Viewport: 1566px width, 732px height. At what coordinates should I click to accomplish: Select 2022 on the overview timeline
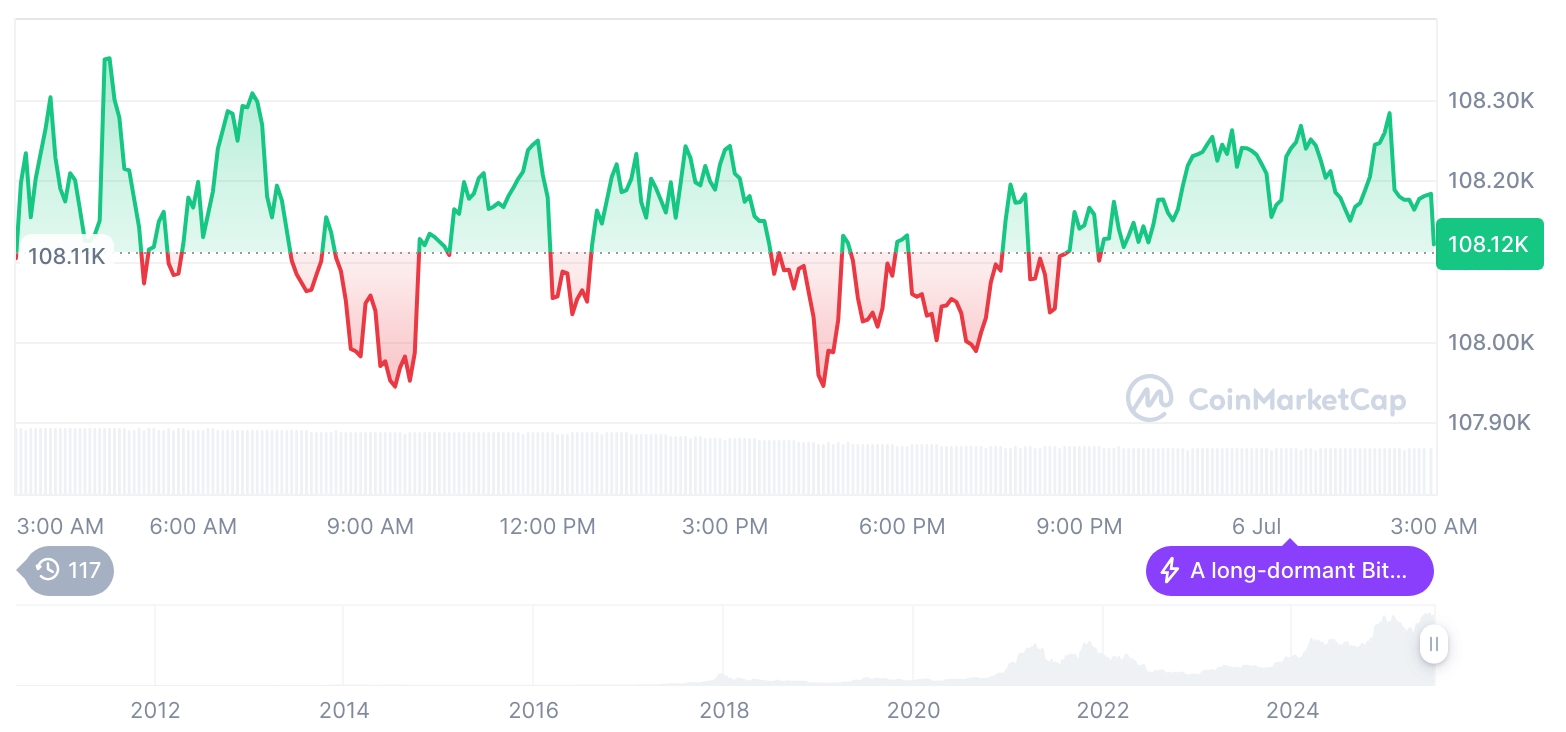coord(1102,711)
